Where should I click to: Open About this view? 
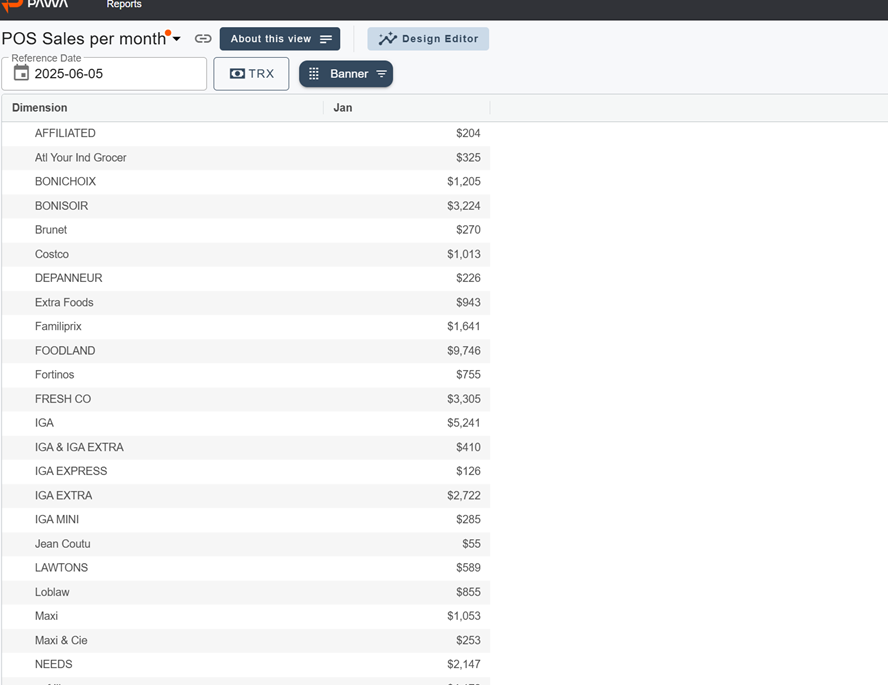tap(280, 38)
